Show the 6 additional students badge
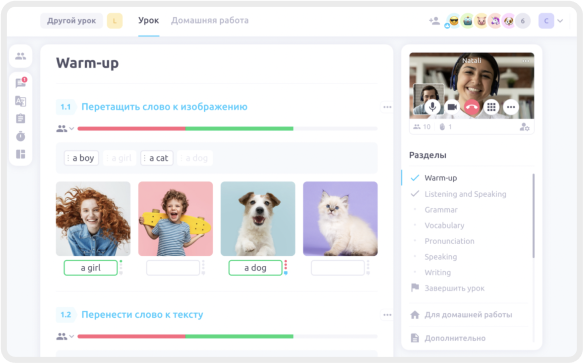The width and height of the screenshot is (583, 363). [x=522, y=21]
